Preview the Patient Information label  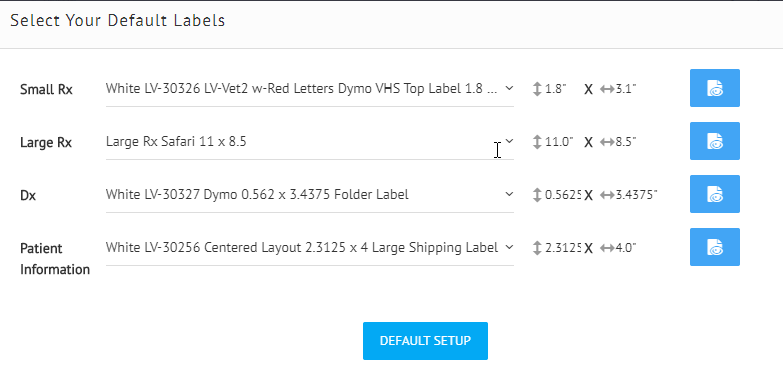coord(715,247)
